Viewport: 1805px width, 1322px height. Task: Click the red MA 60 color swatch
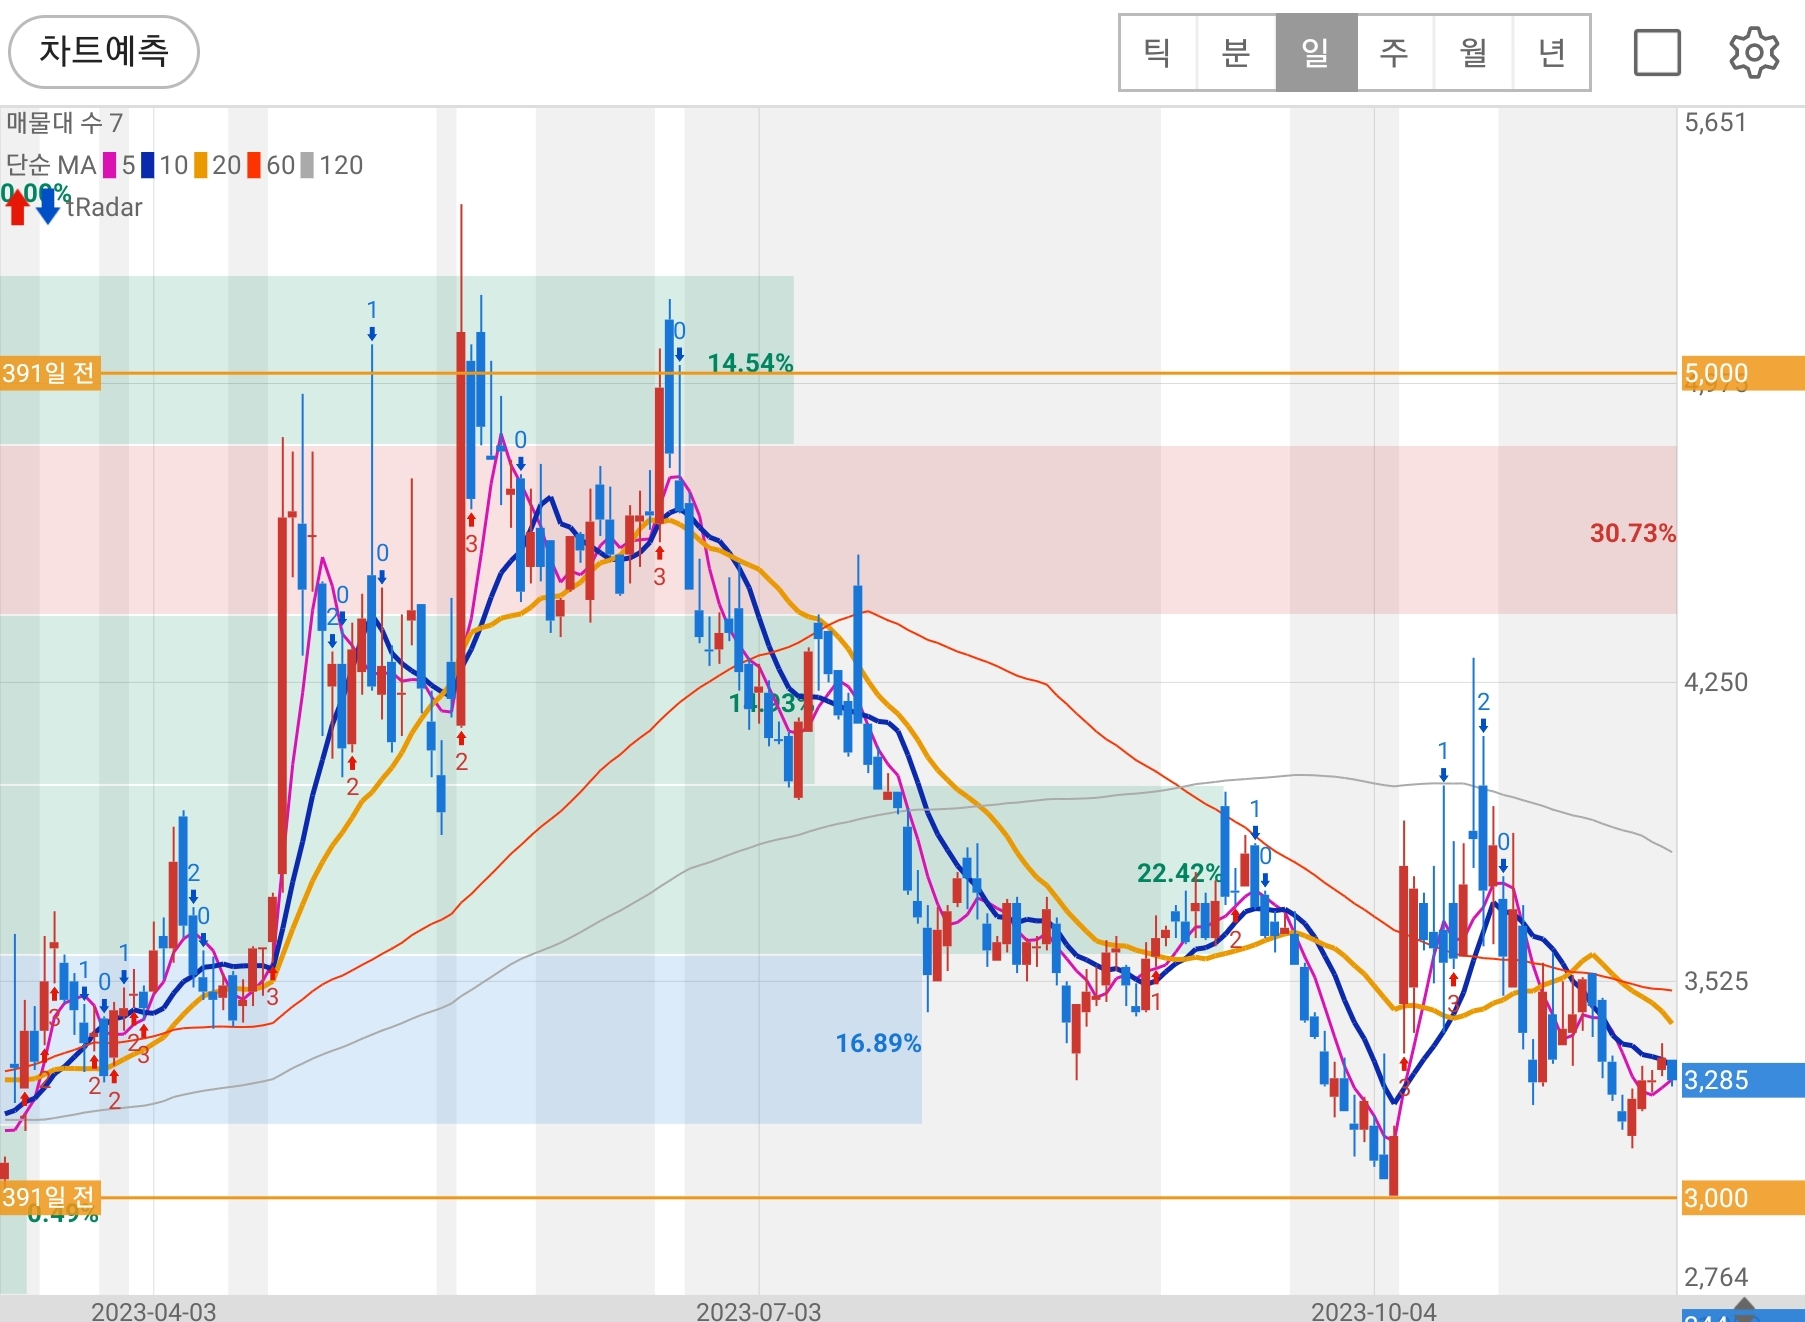click(x=254, y=165)
